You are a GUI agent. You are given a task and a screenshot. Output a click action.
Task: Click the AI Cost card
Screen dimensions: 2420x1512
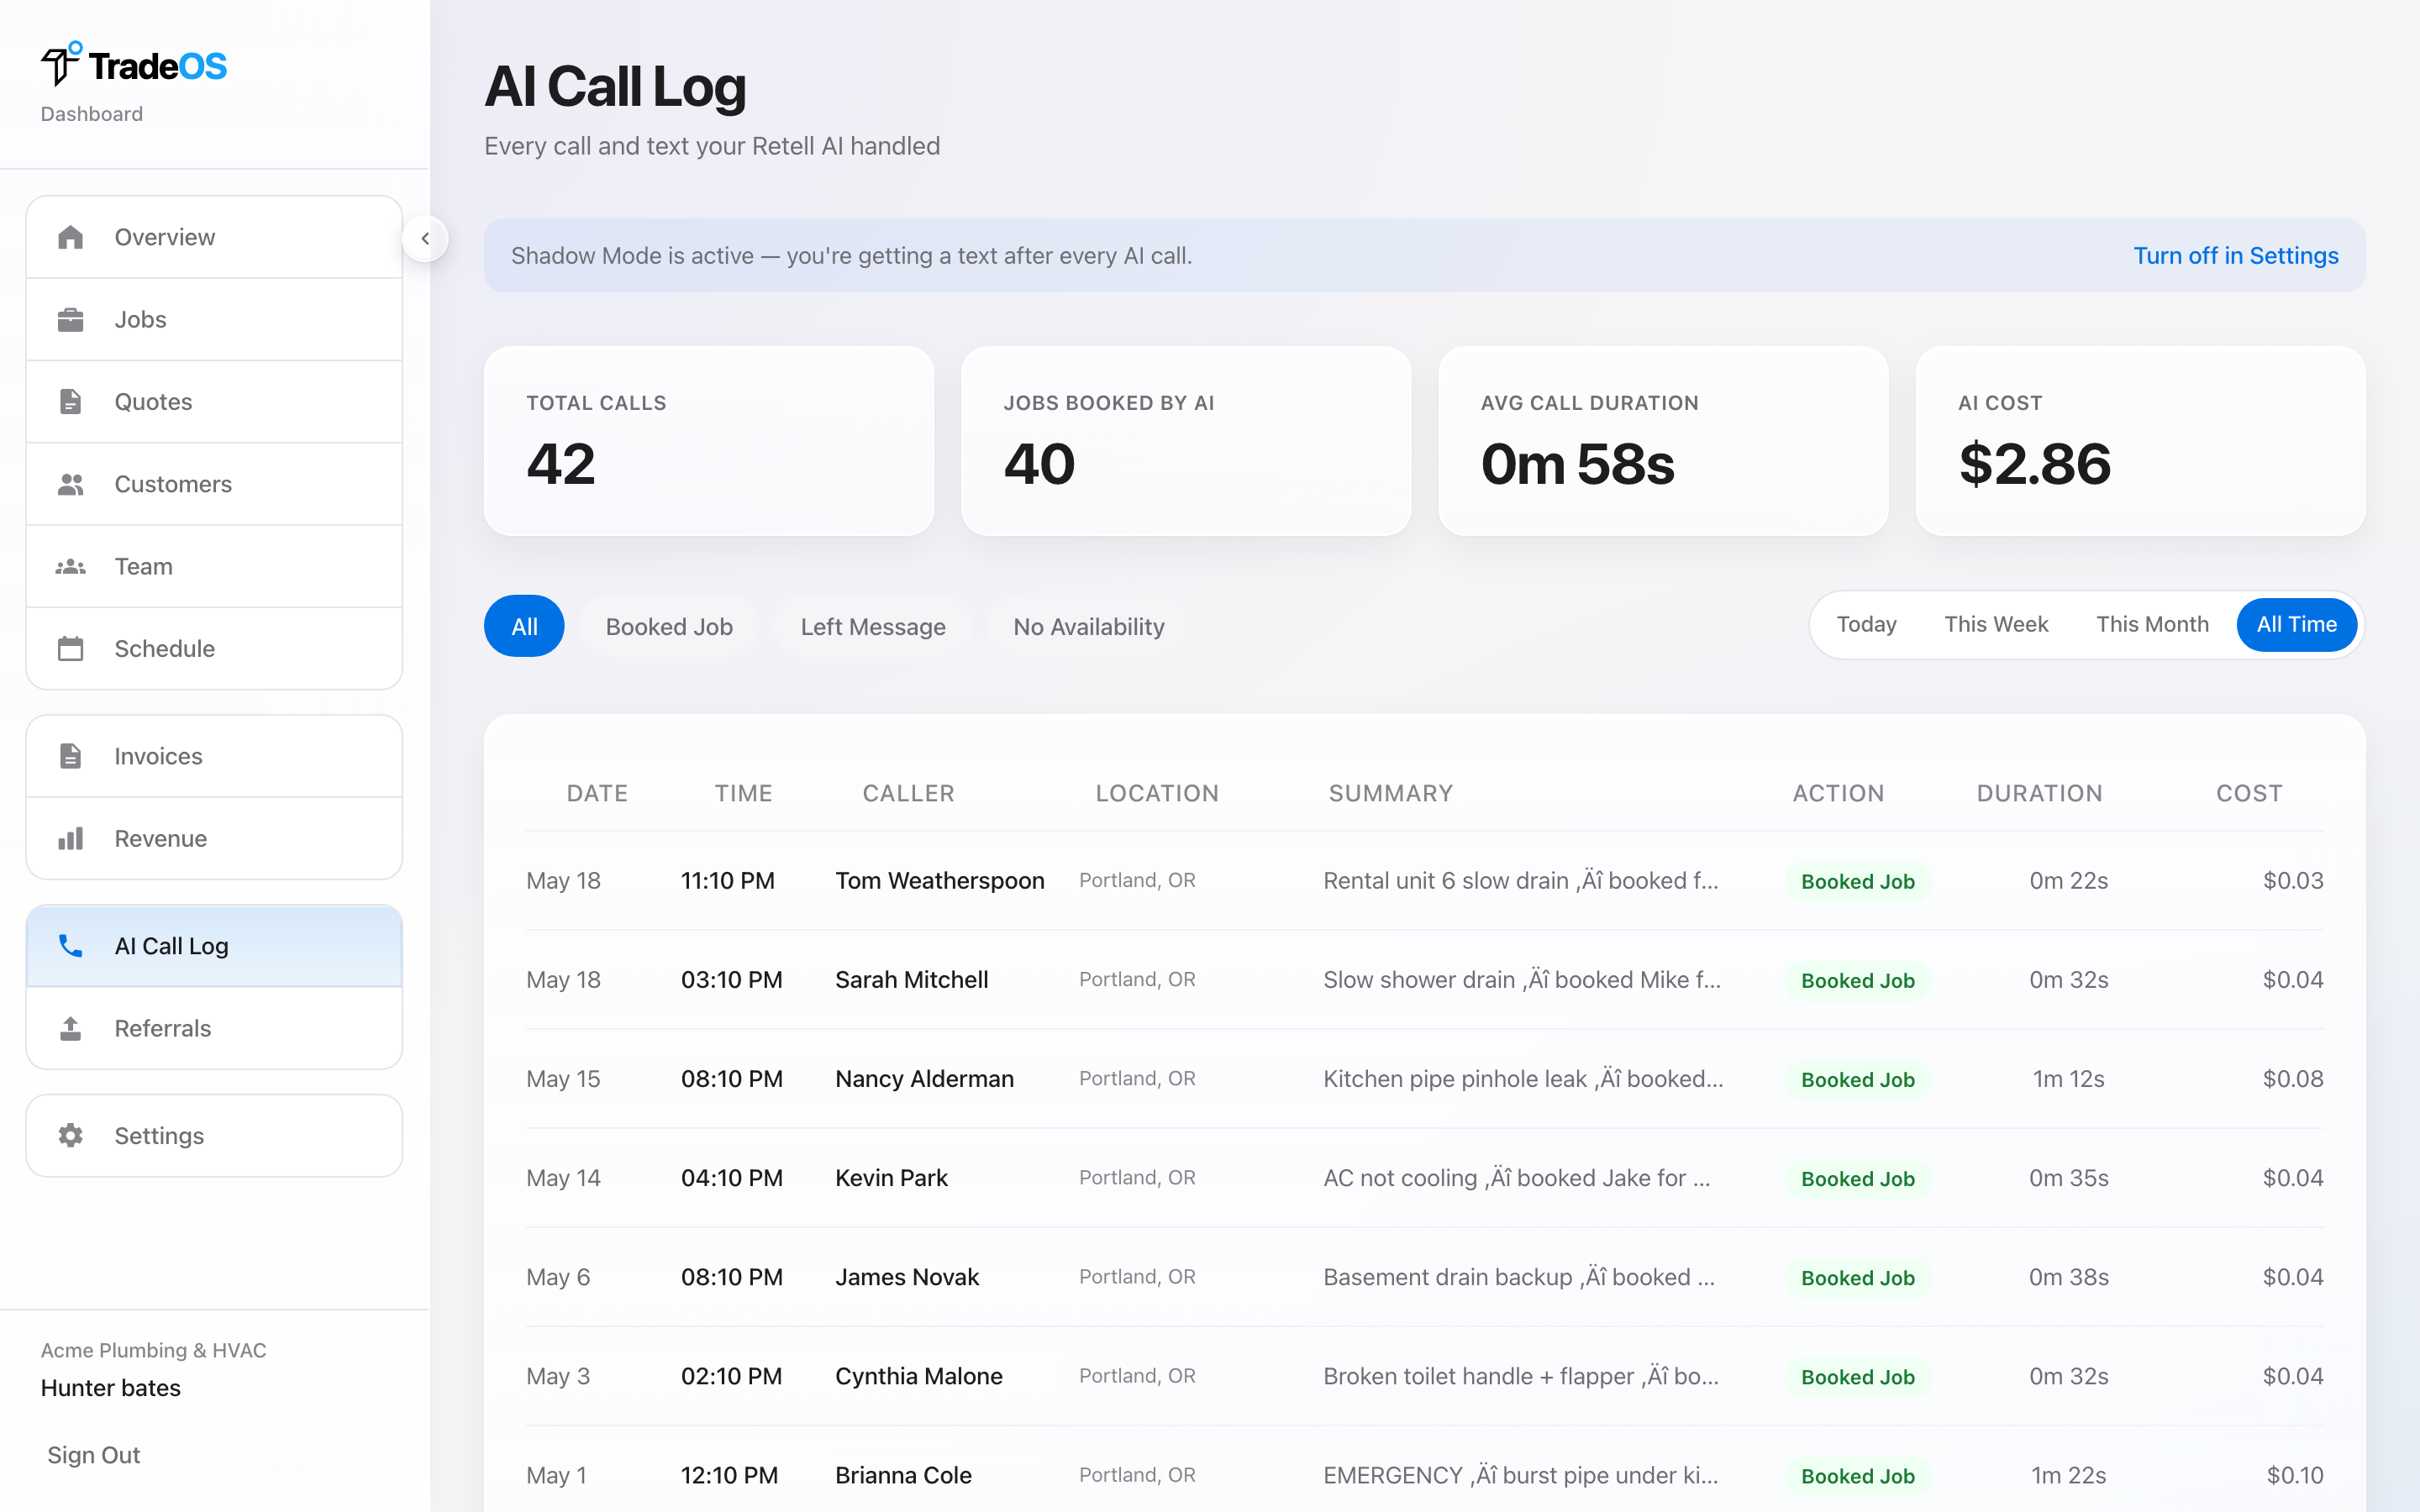(x=2140, y=441)
